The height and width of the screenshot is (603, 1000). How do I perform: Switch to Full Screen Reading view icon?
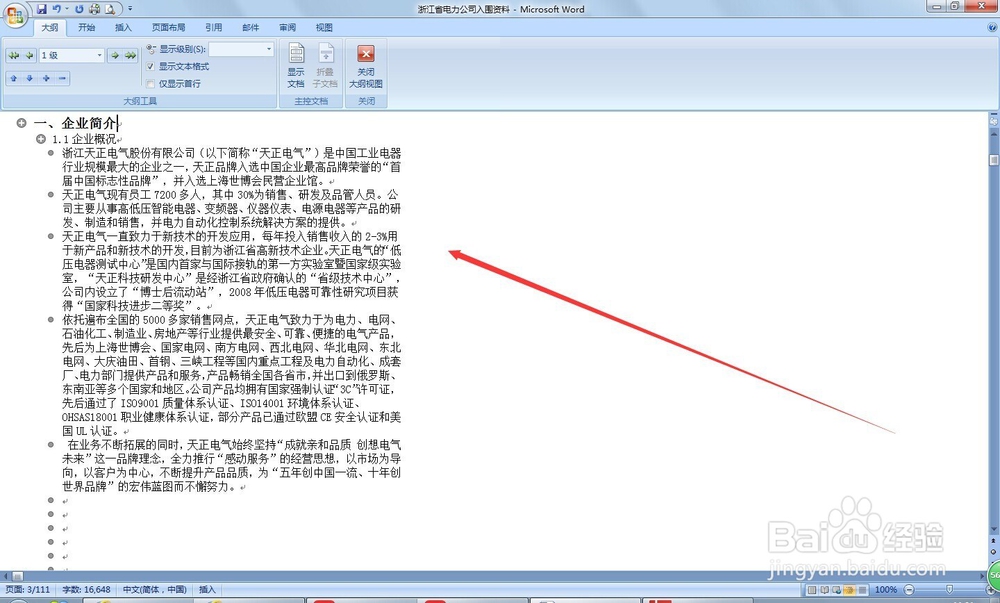[825, 590]
